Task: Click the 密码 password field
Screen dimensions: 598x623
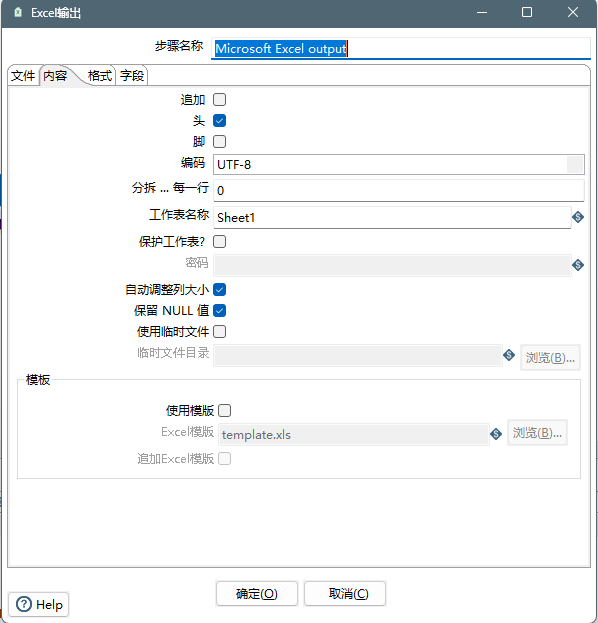Action: pos(392,265)
